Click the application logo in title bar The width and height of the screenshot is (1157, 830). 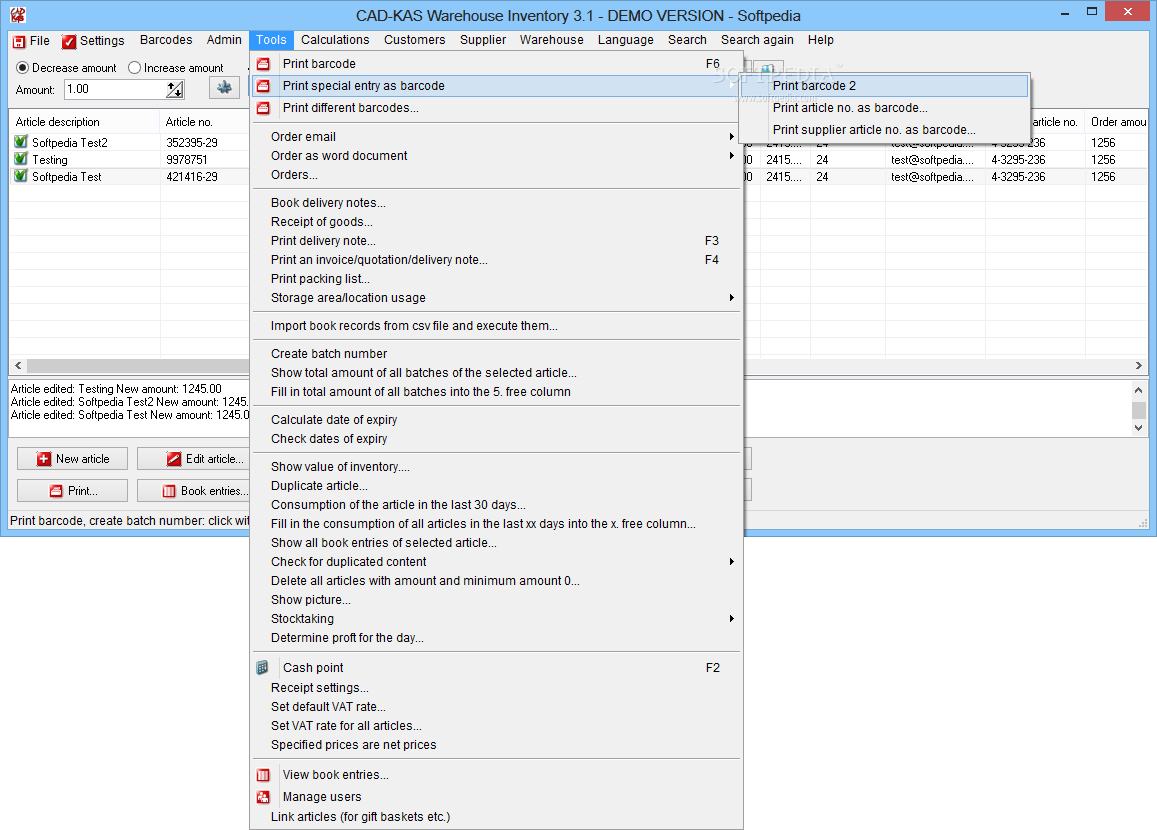point(18,15)
